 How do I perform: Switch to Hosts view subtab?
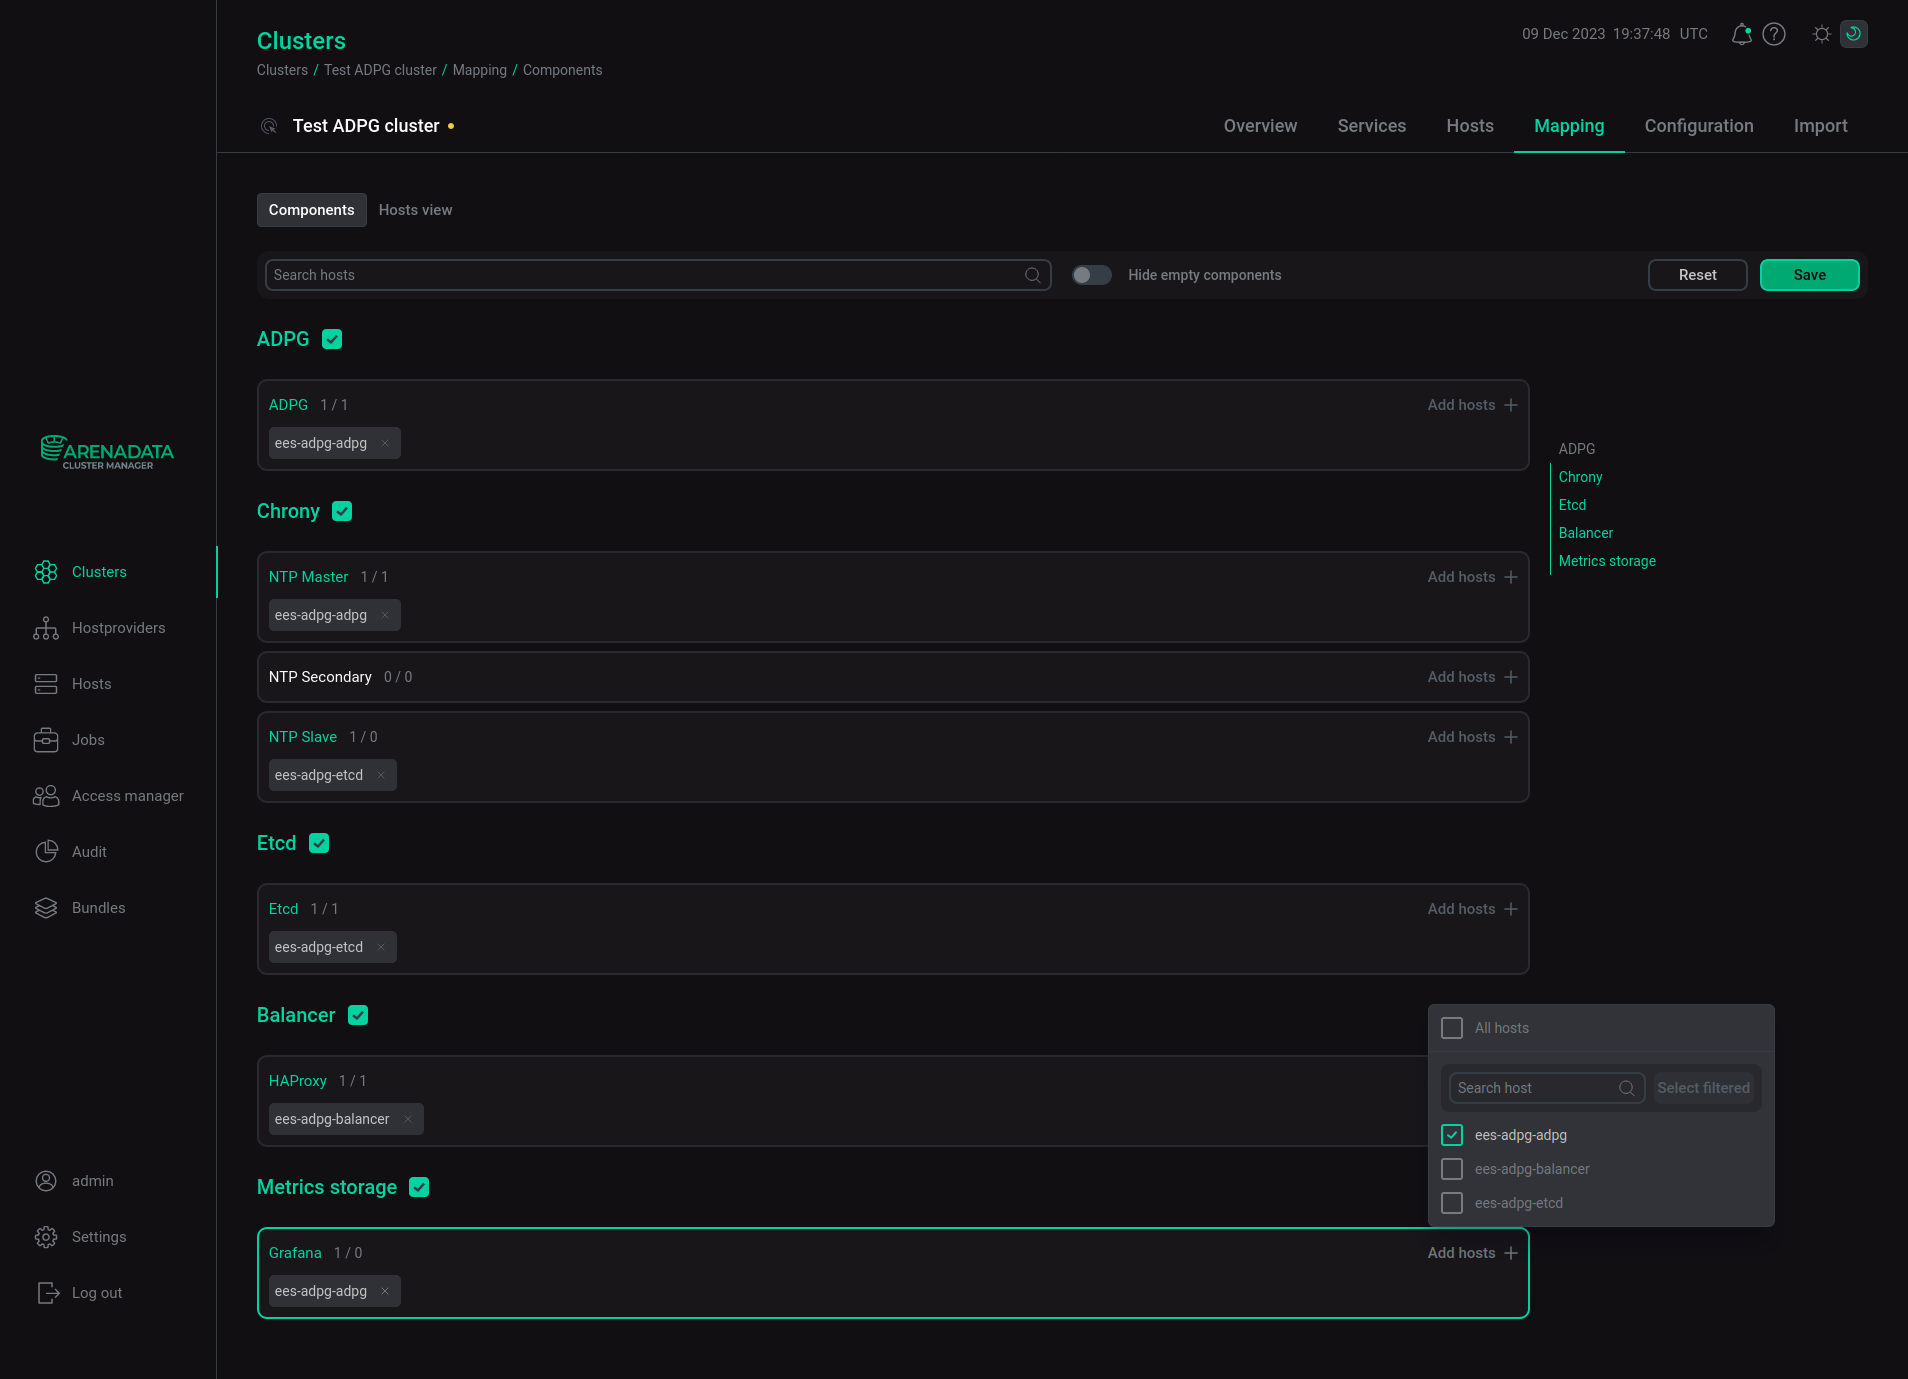(x=415, y=210)
